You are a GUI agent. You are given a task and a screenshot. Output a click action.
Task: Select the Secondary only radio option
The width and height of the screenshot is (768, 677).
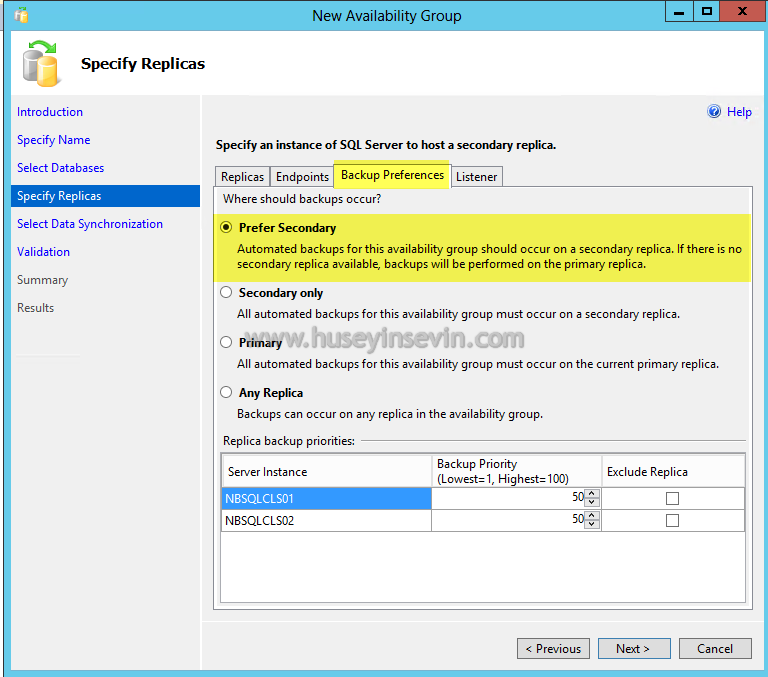(226, 292)
